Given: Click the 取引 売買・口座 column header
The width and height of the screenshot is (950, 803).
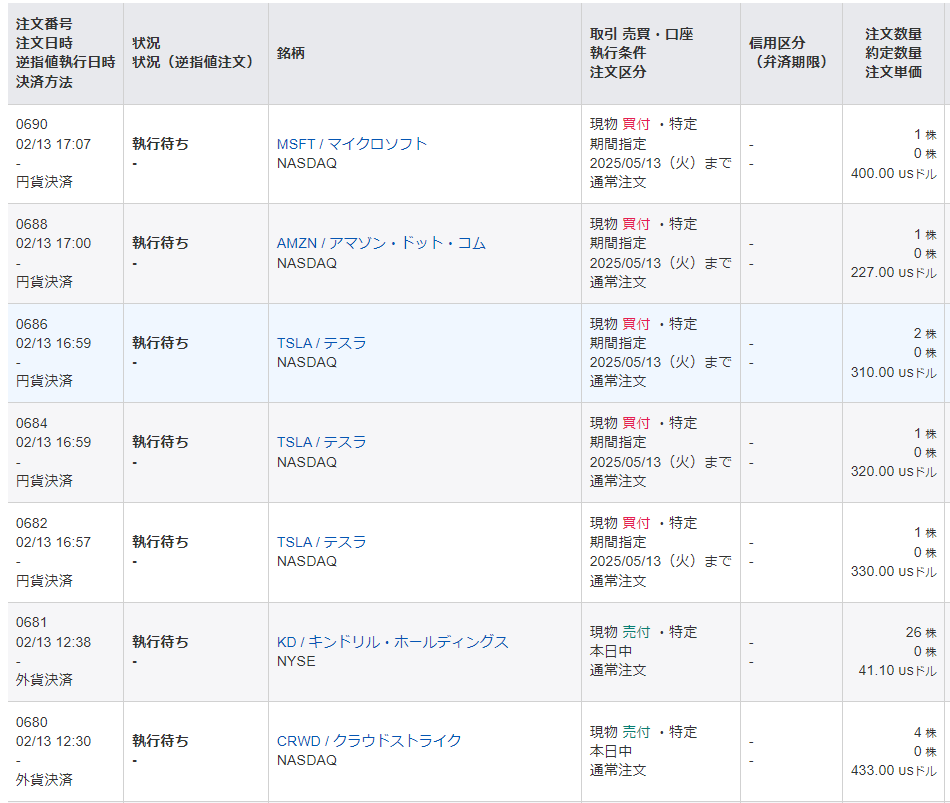Looking at the screenshot, I should click(x=642, y=34).
